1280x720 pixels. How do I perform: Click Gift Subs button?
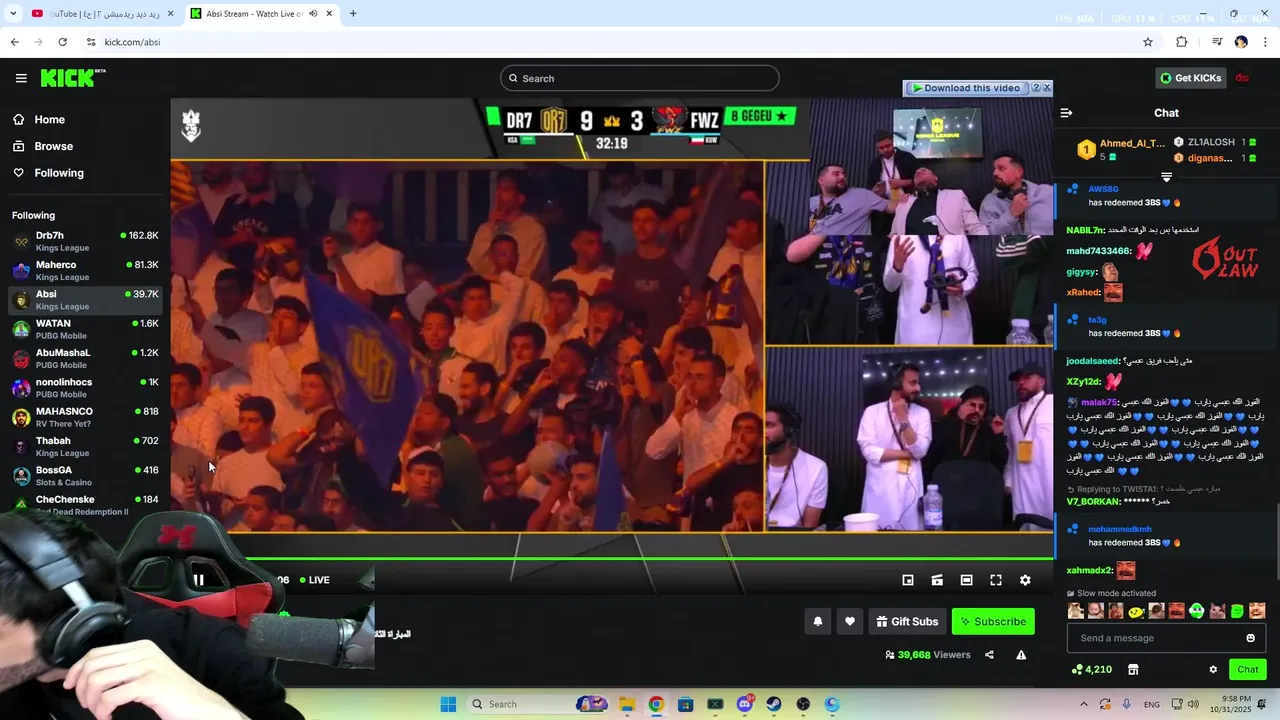pyautogui.click(x=907, y=621)
